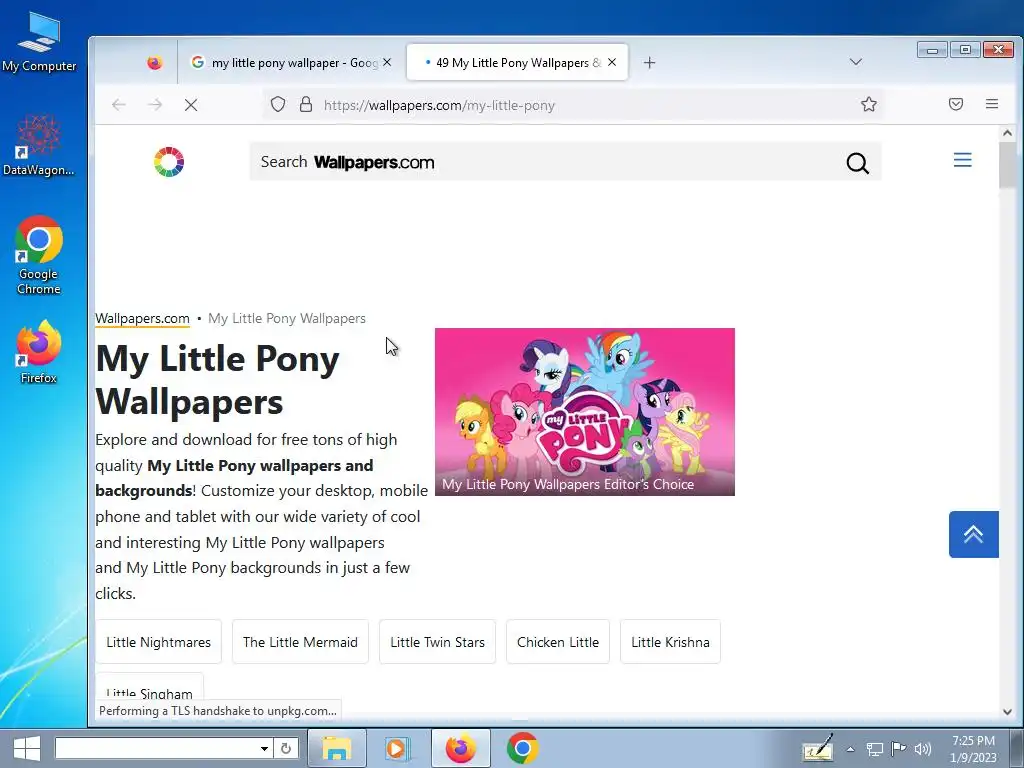Open the Little Nightmares tag
The width and height of the screenshot is (1024, 768).
click(159, 642)
